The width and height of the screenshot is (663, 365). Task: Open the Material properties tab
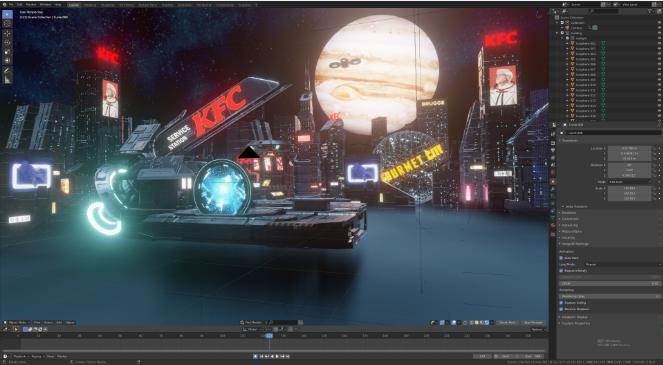(553, 225)
